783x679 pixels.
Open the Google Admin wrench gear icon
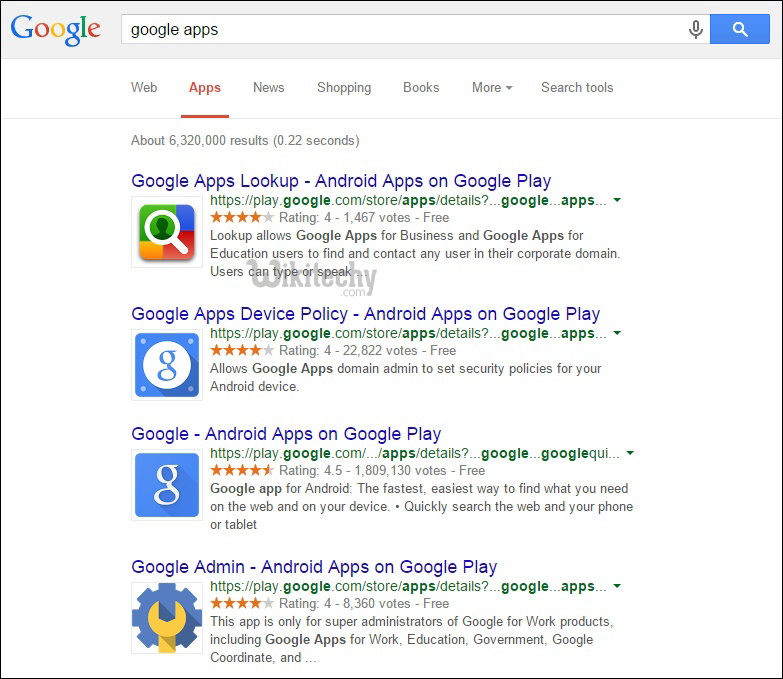tap(167, 618)
